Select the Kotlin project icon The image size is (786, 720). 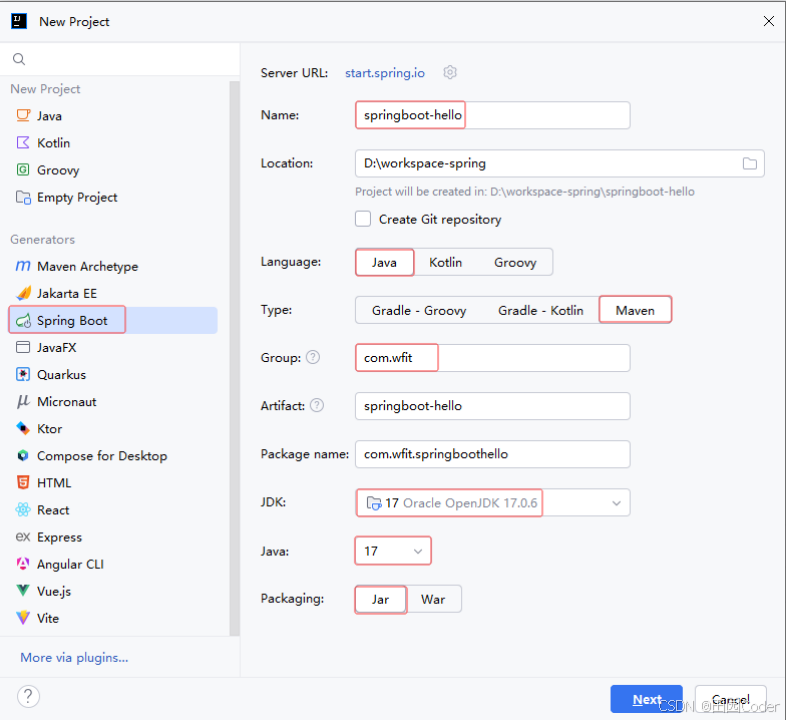23,142
